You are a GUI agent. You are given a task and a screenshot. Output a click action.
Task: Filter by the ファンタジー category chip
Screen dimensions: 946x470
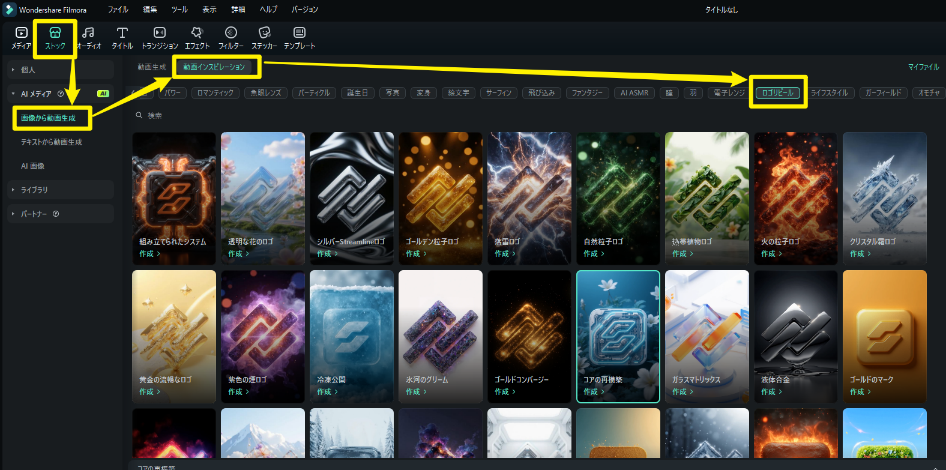click(x=588, y=93)
